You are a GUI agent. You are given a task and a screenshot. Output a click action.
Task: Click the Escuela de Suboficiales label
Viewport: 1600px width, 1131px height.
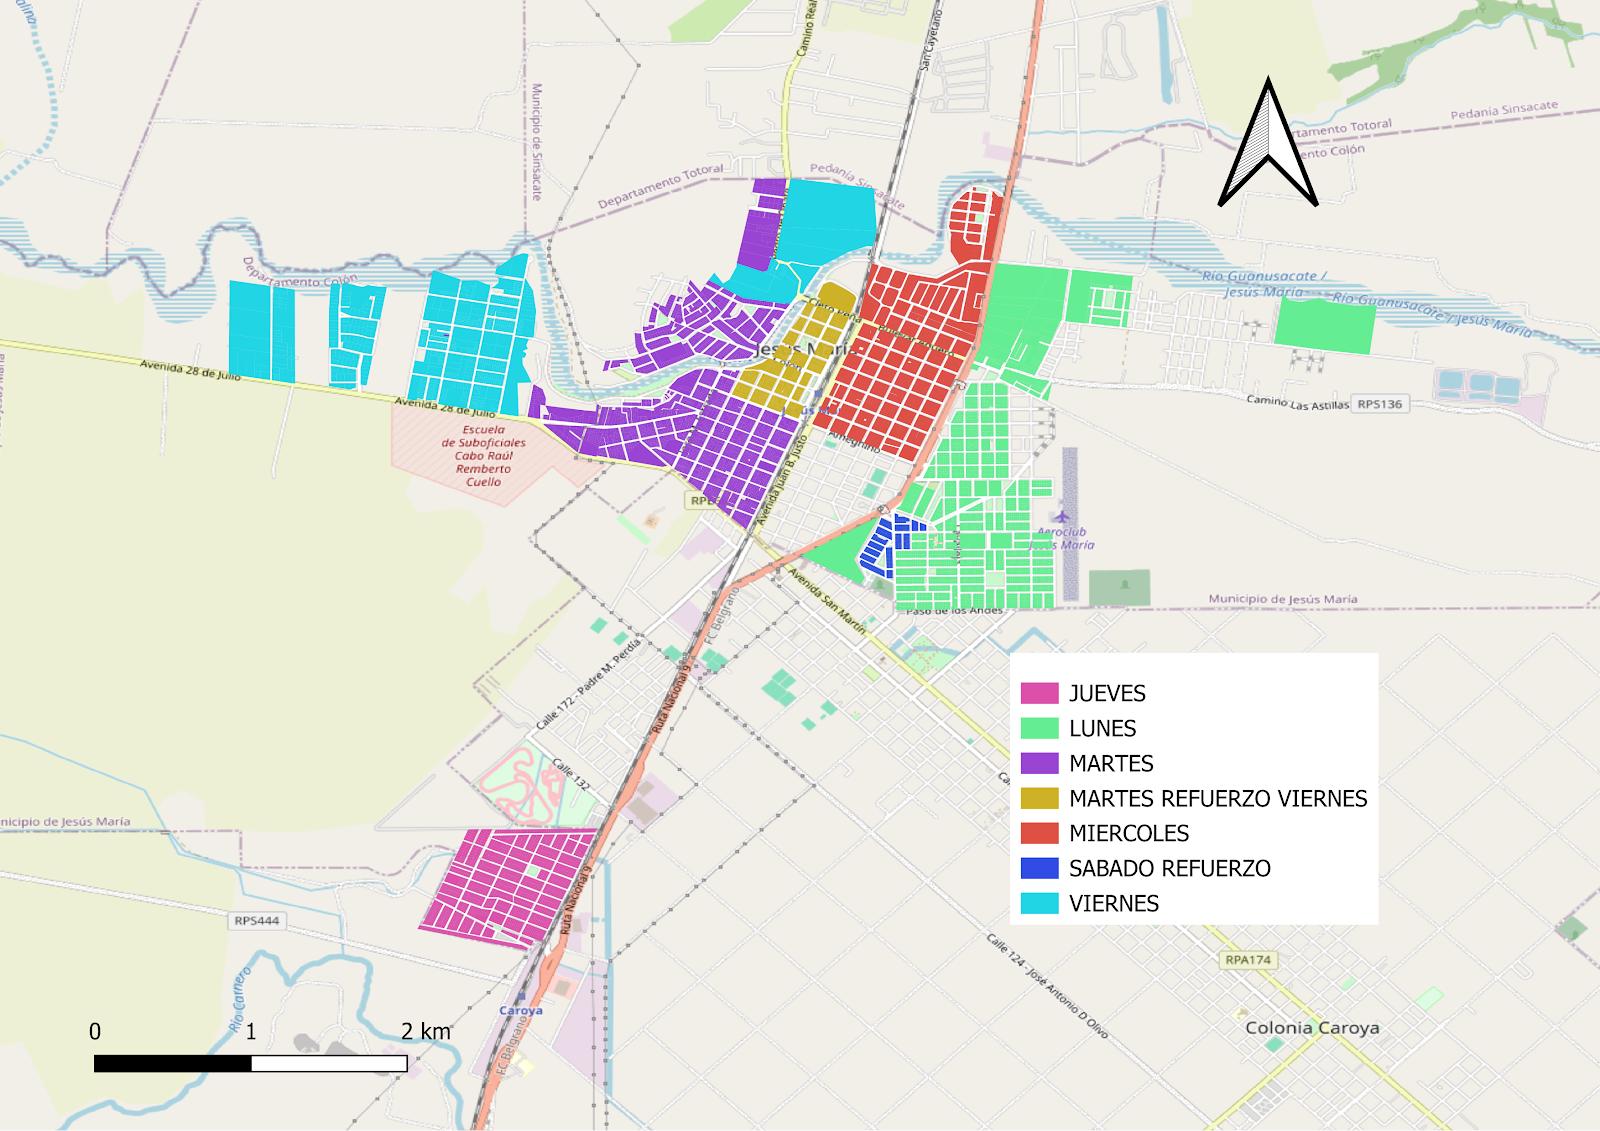[484, 456]
